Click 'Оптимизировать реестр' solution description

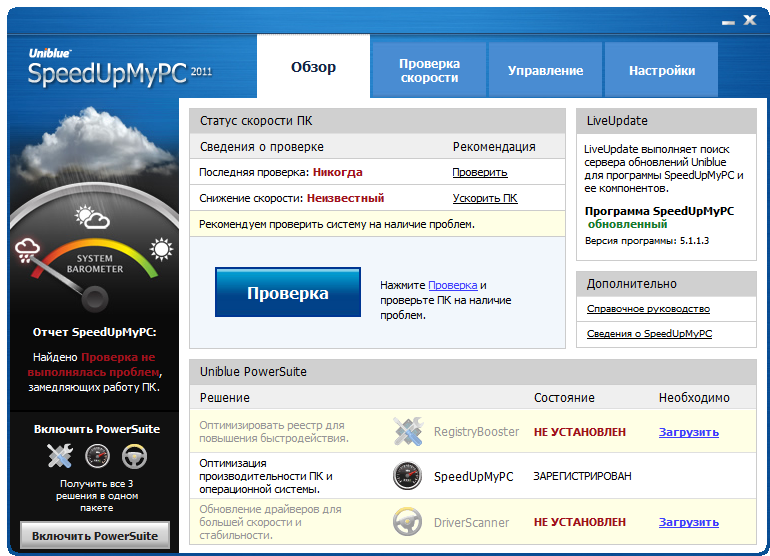(274, 432)
